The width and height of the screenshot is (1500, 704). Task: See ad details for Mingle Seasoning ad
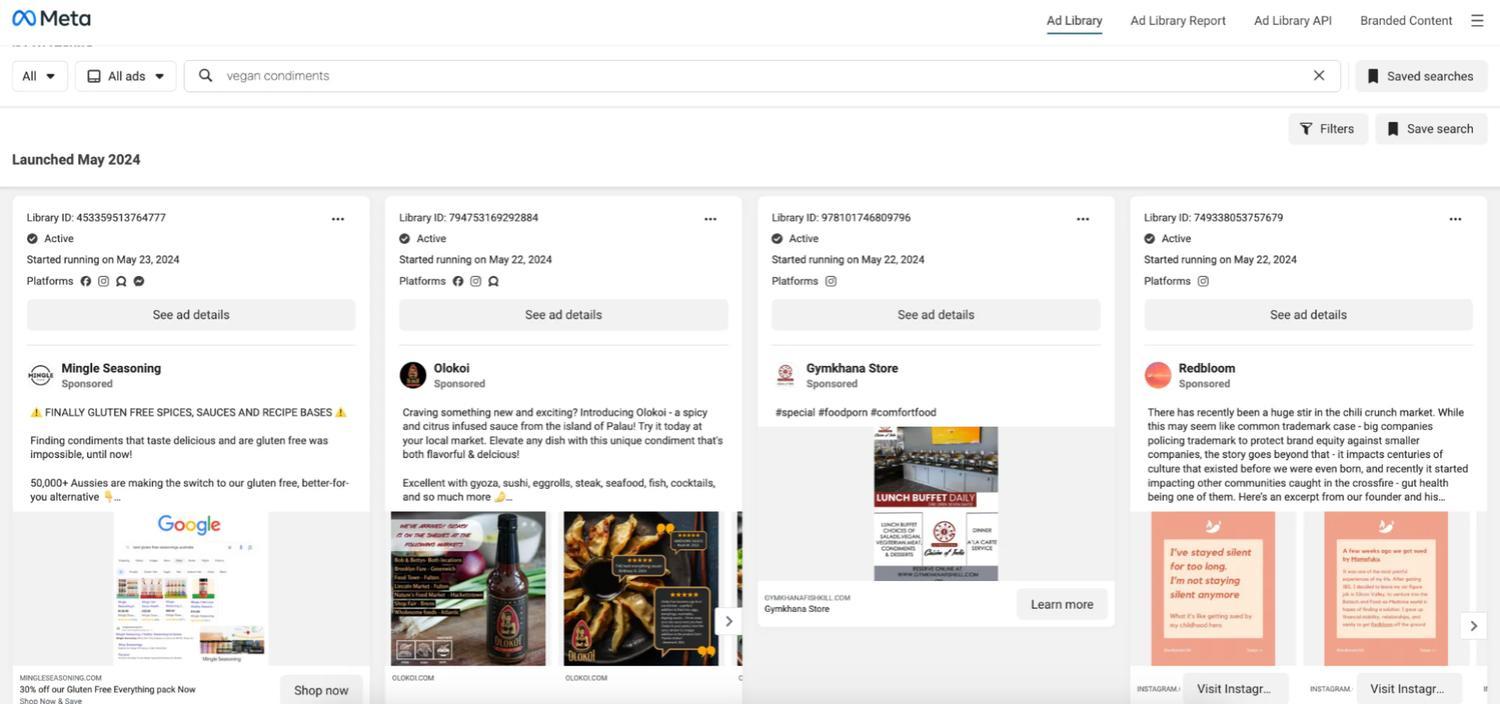[191, 315]
